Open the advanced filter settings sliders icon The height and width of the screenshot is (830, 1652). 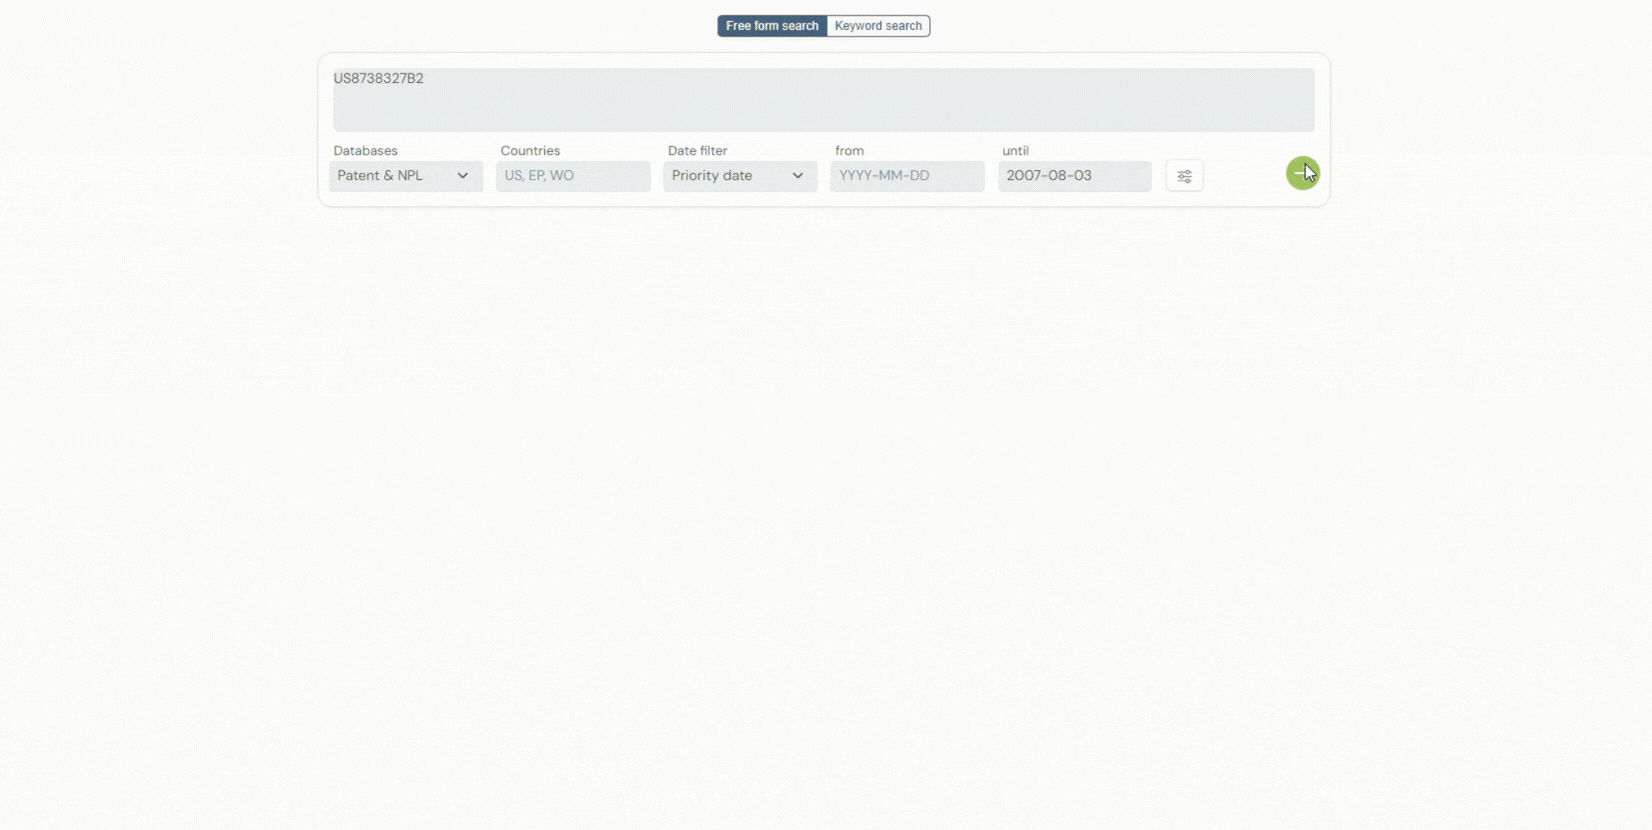[x=1184, y=176]
